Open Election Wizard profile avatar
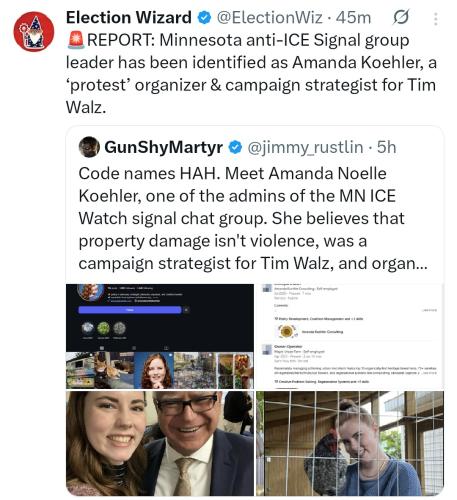 click(34, 32)
